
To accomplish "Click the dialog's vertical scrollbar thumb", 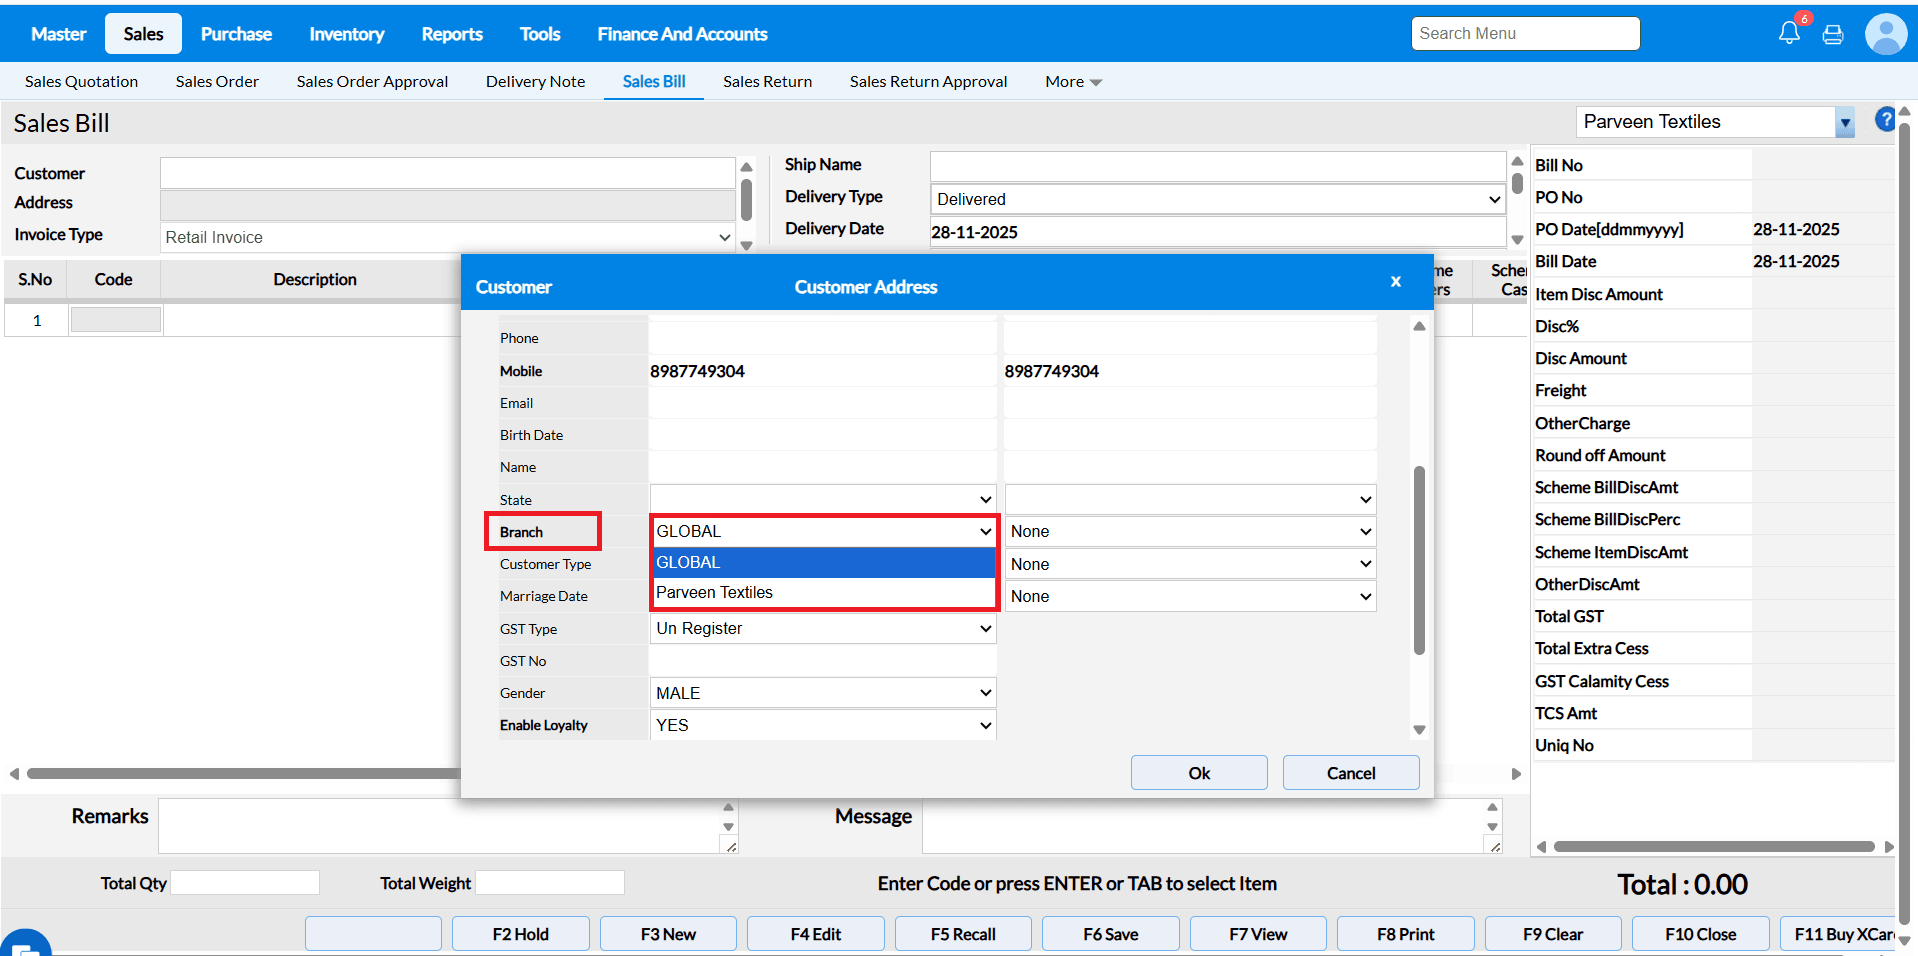I will (1419, 560).
